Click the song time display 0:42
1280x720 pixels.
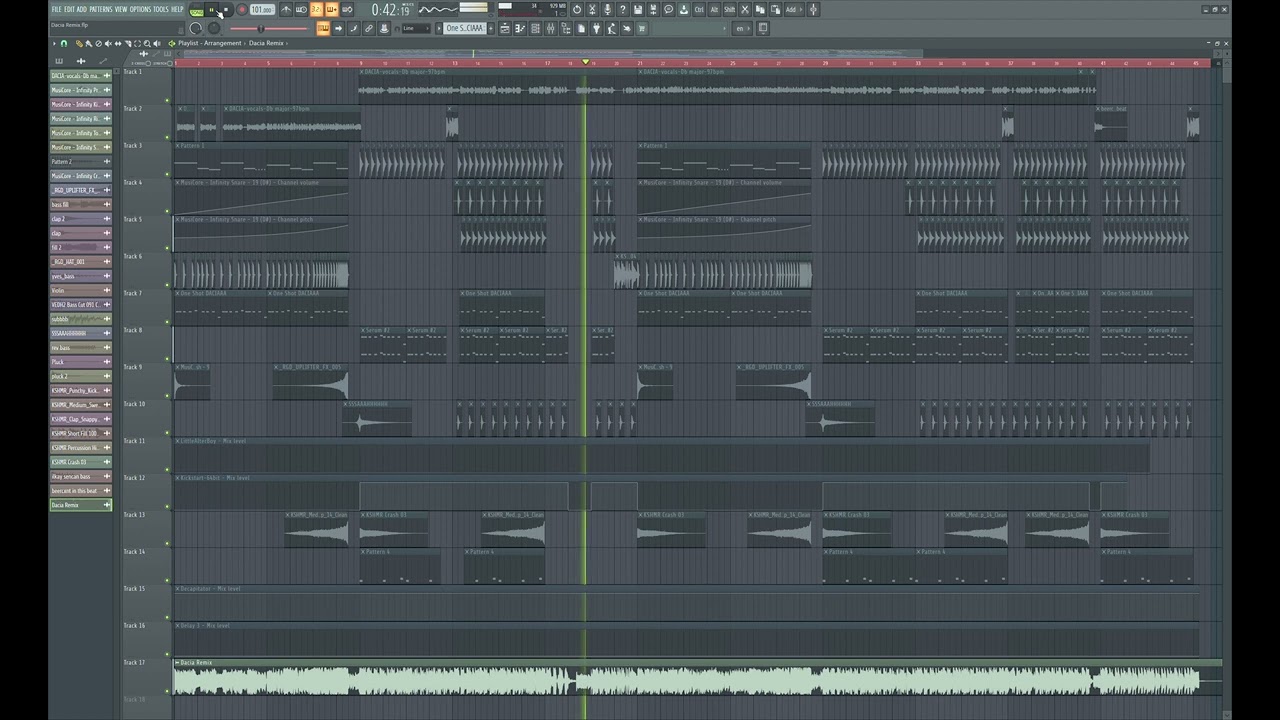click(x=390, y=10)
